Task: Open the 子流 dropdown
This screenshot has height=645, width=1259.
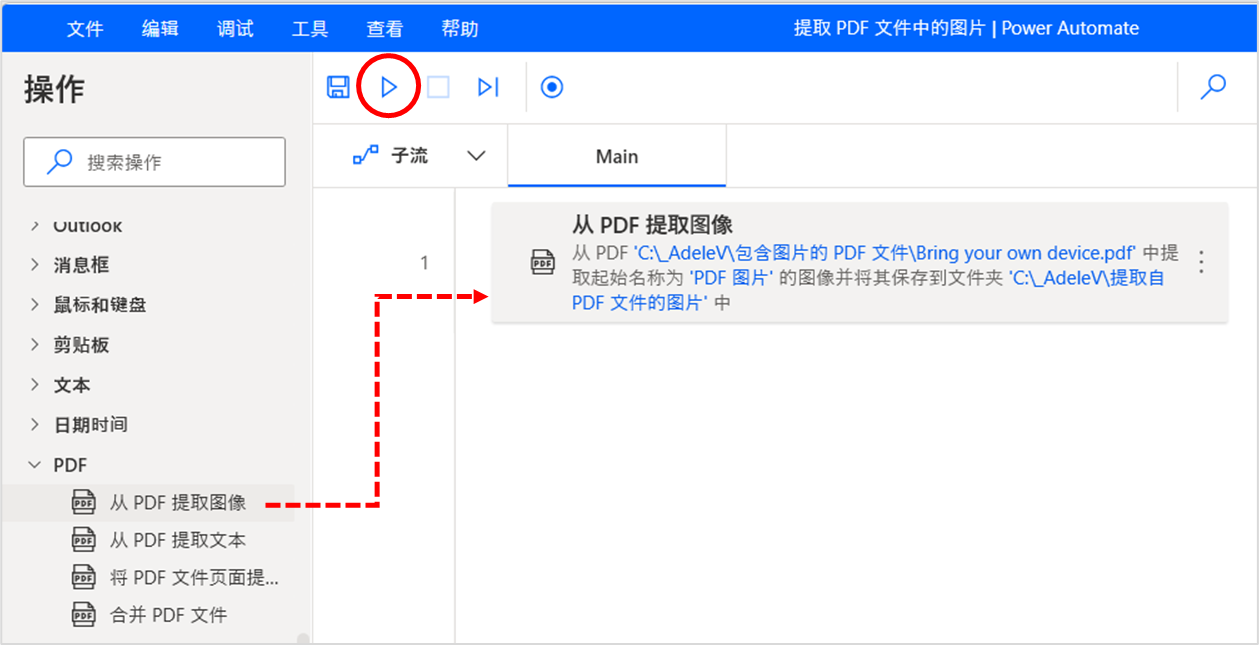Action: point(477,156)
